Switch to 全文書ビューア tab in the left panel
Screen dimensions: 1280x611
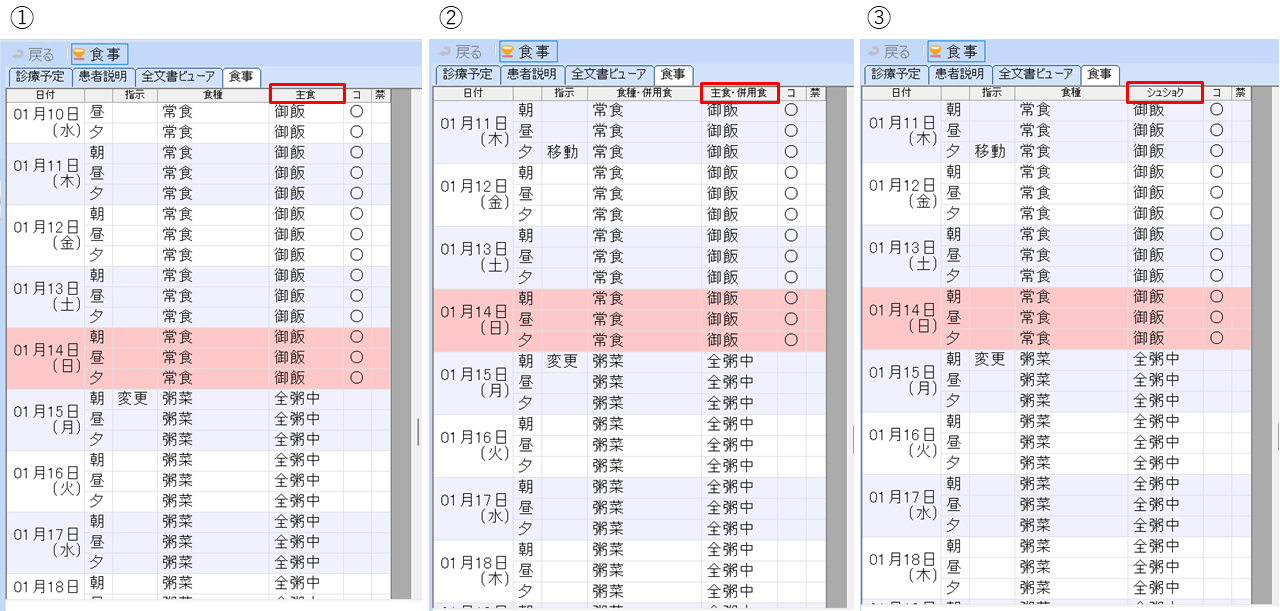click(178, 76)
